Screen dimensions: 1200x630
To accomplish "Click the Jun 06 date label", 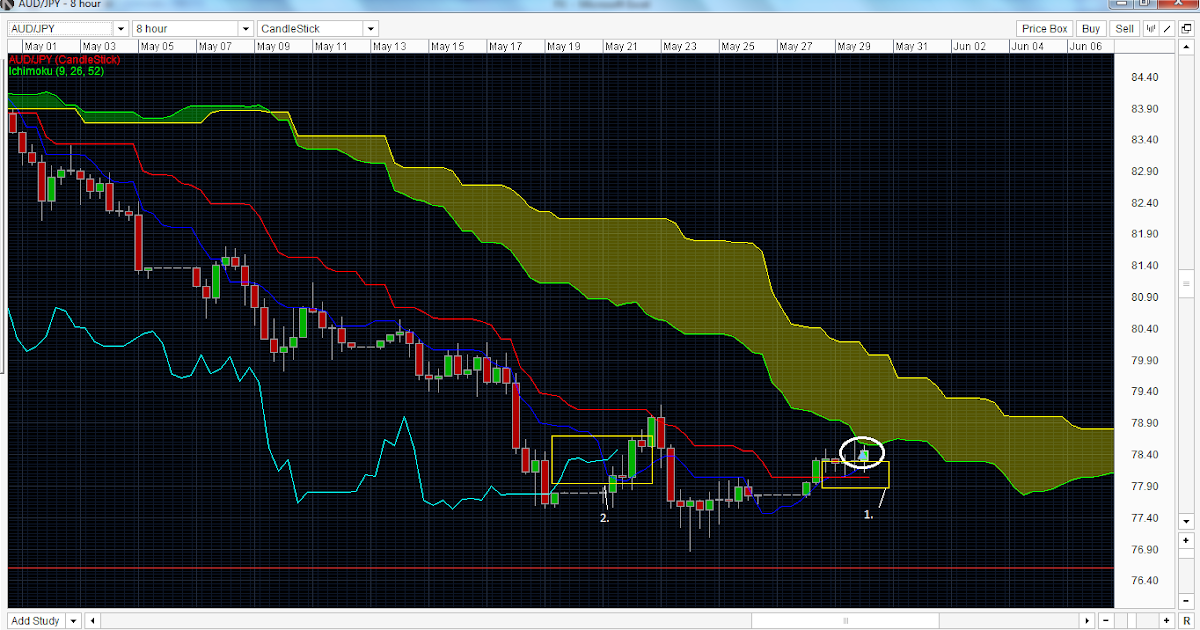I will coord(1085,46).
